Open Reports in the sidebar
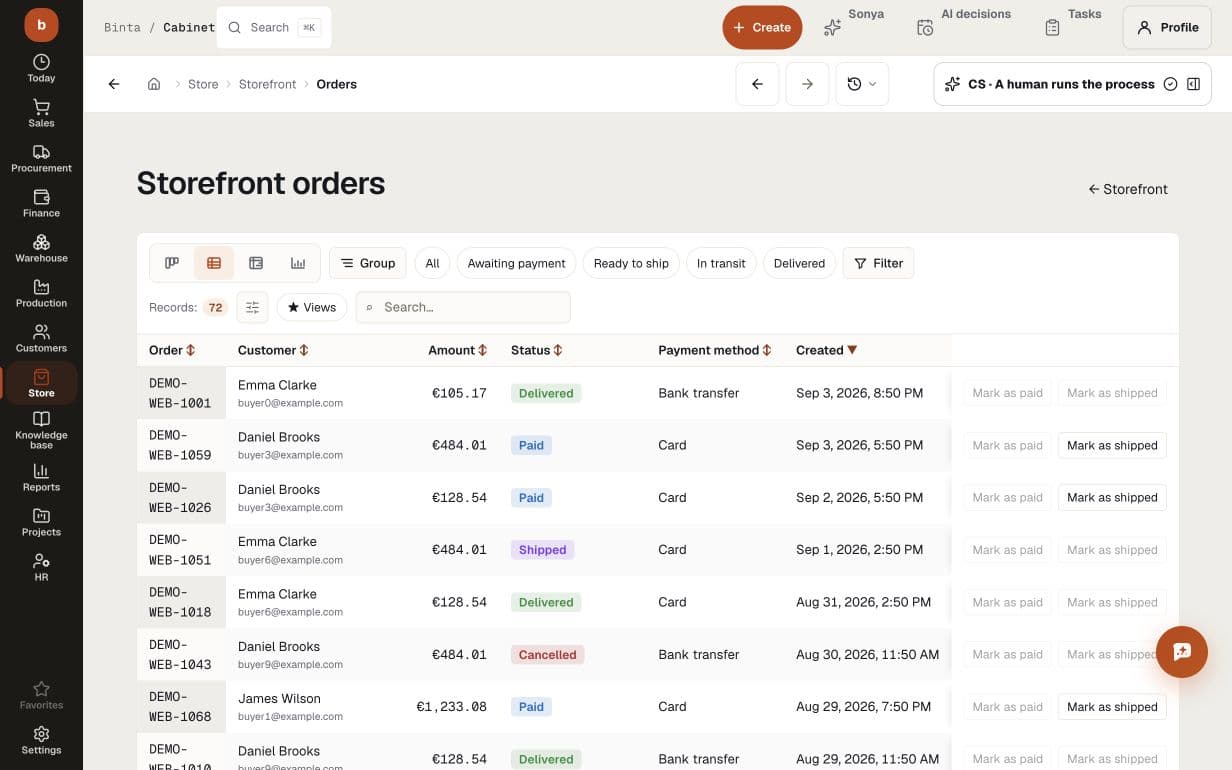This screenshot has height=770, width=1232. click(41, 477)
